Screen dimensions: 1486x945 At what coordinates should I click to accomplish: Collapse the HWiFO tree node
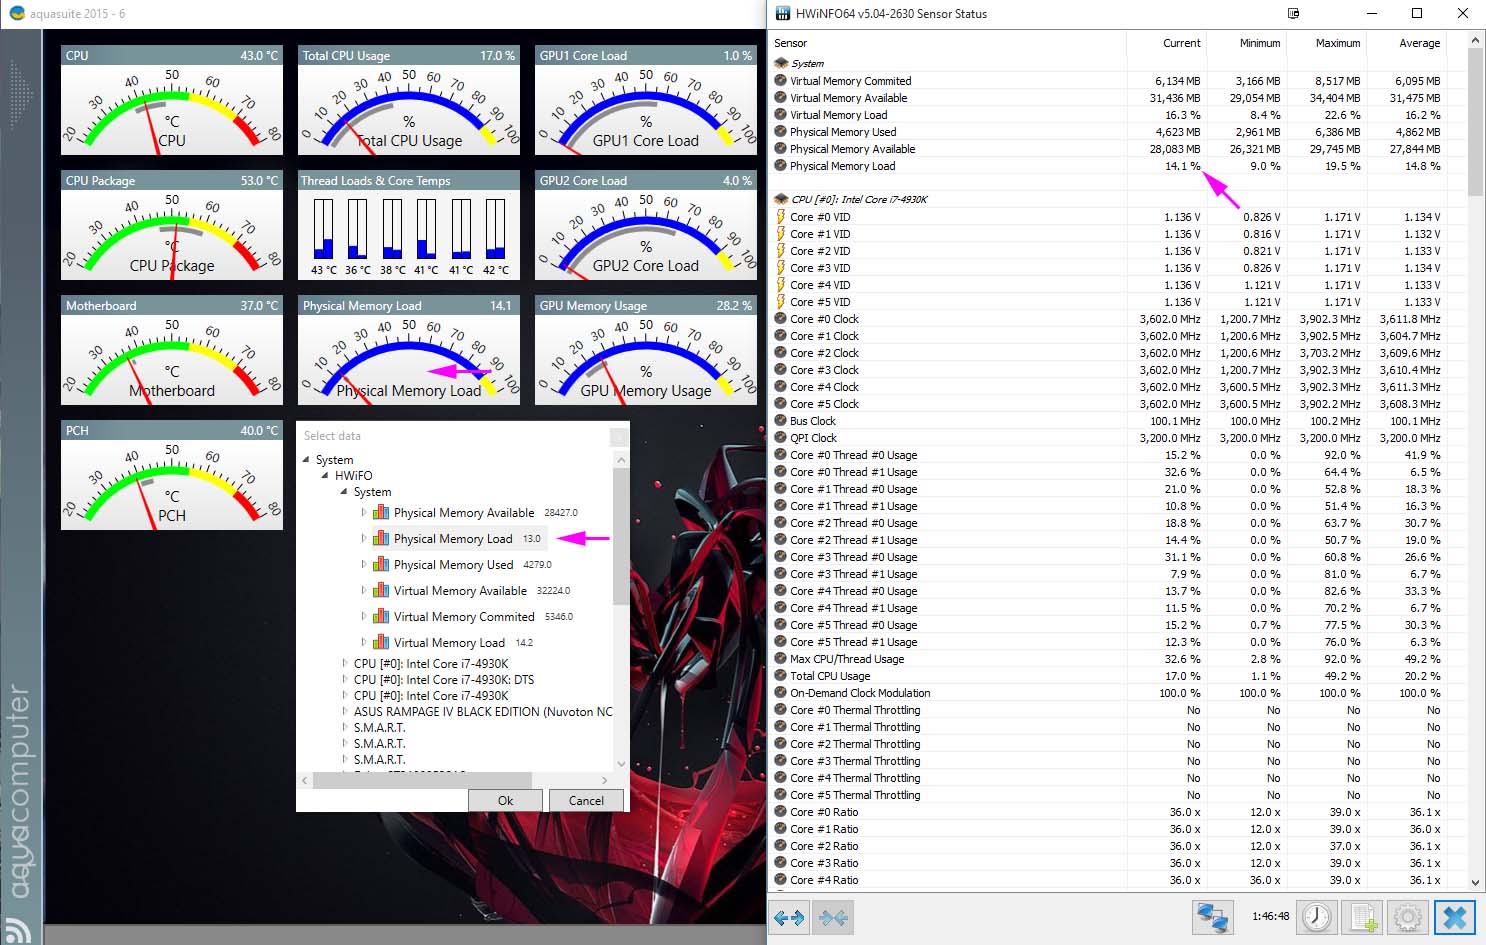click(325, 476)
